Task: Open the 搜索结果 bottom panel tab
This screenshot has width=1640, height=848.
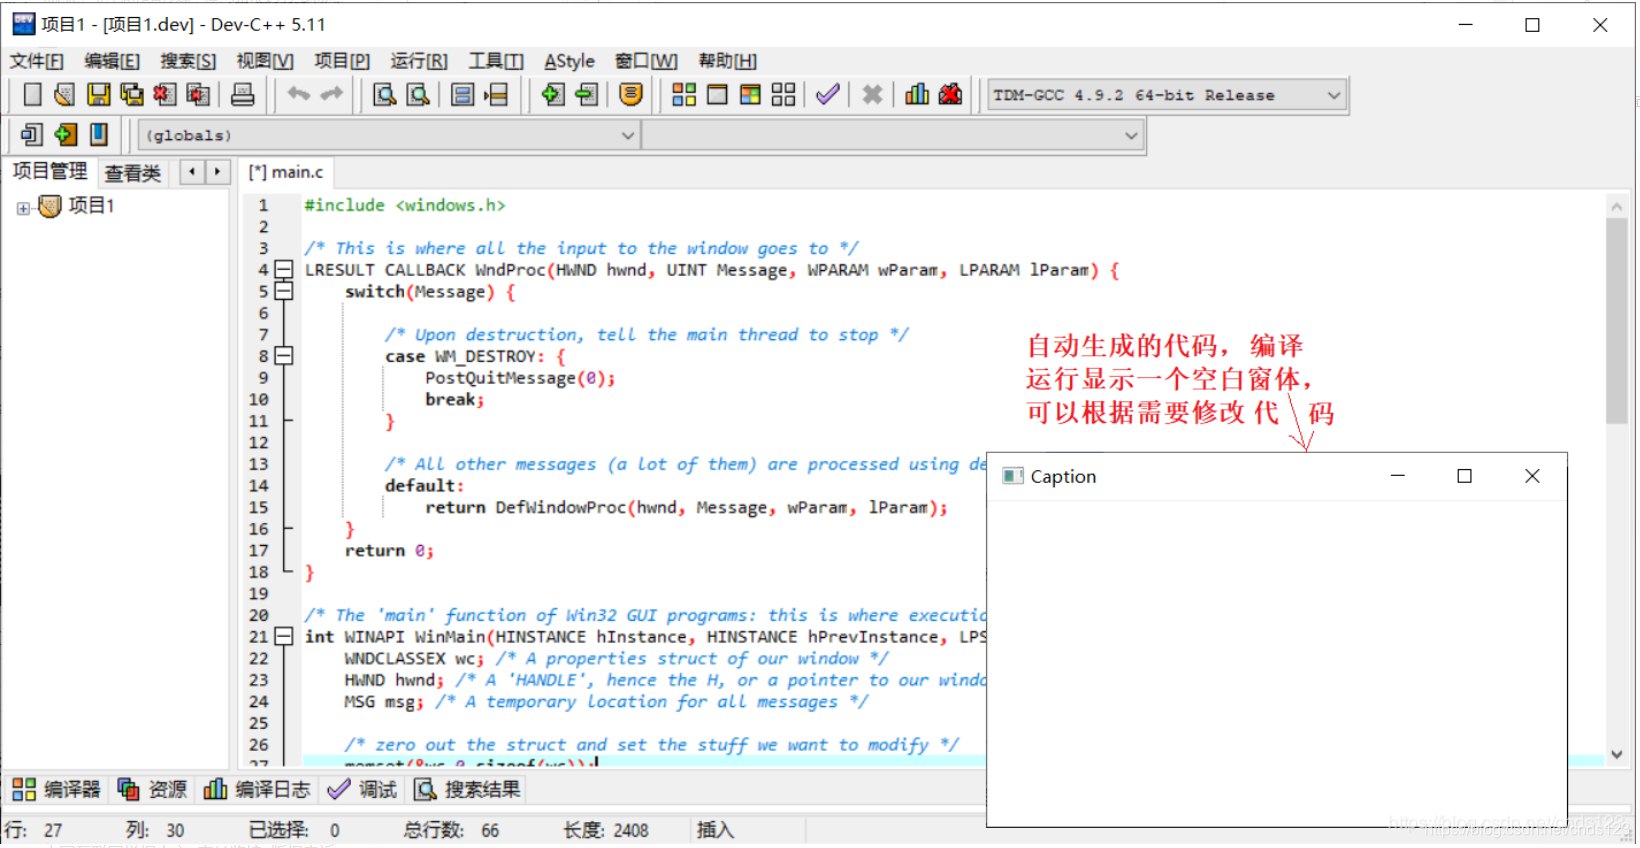Action: coord(468,789)
